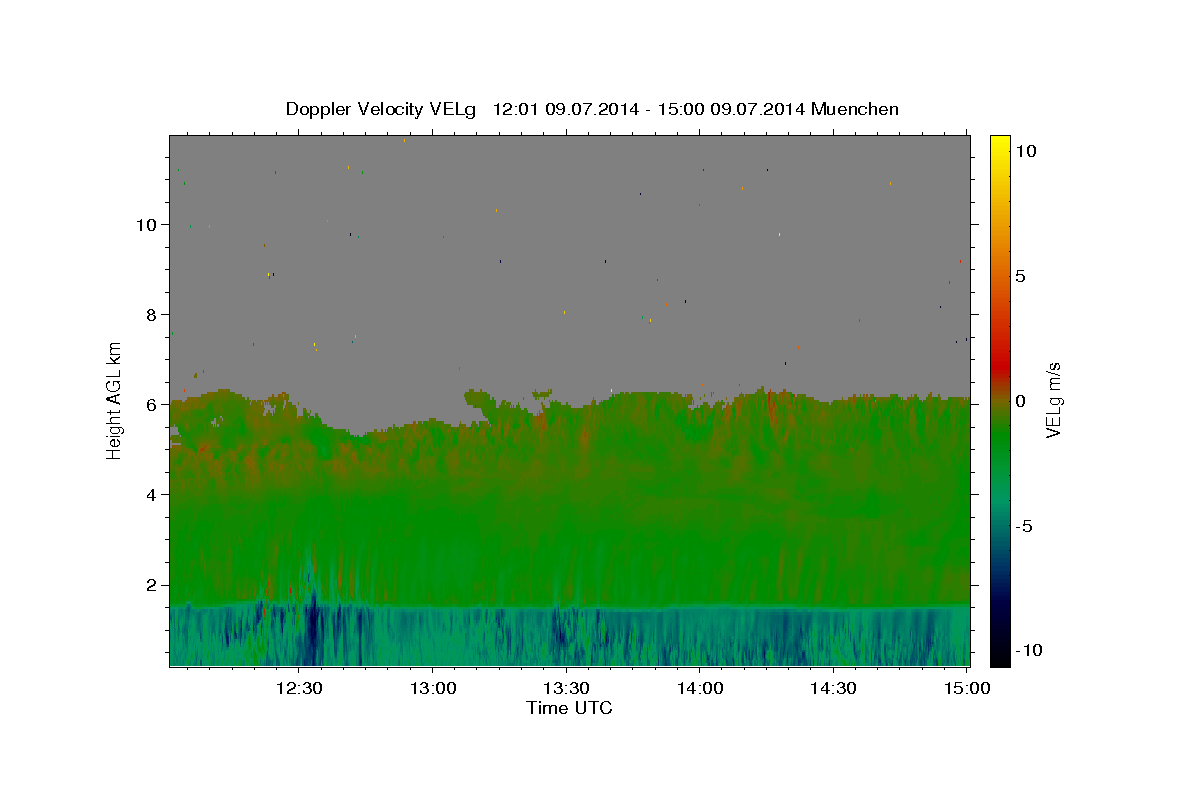
Task: Click the black bottom of the colorbar
Action: point(999,657)
